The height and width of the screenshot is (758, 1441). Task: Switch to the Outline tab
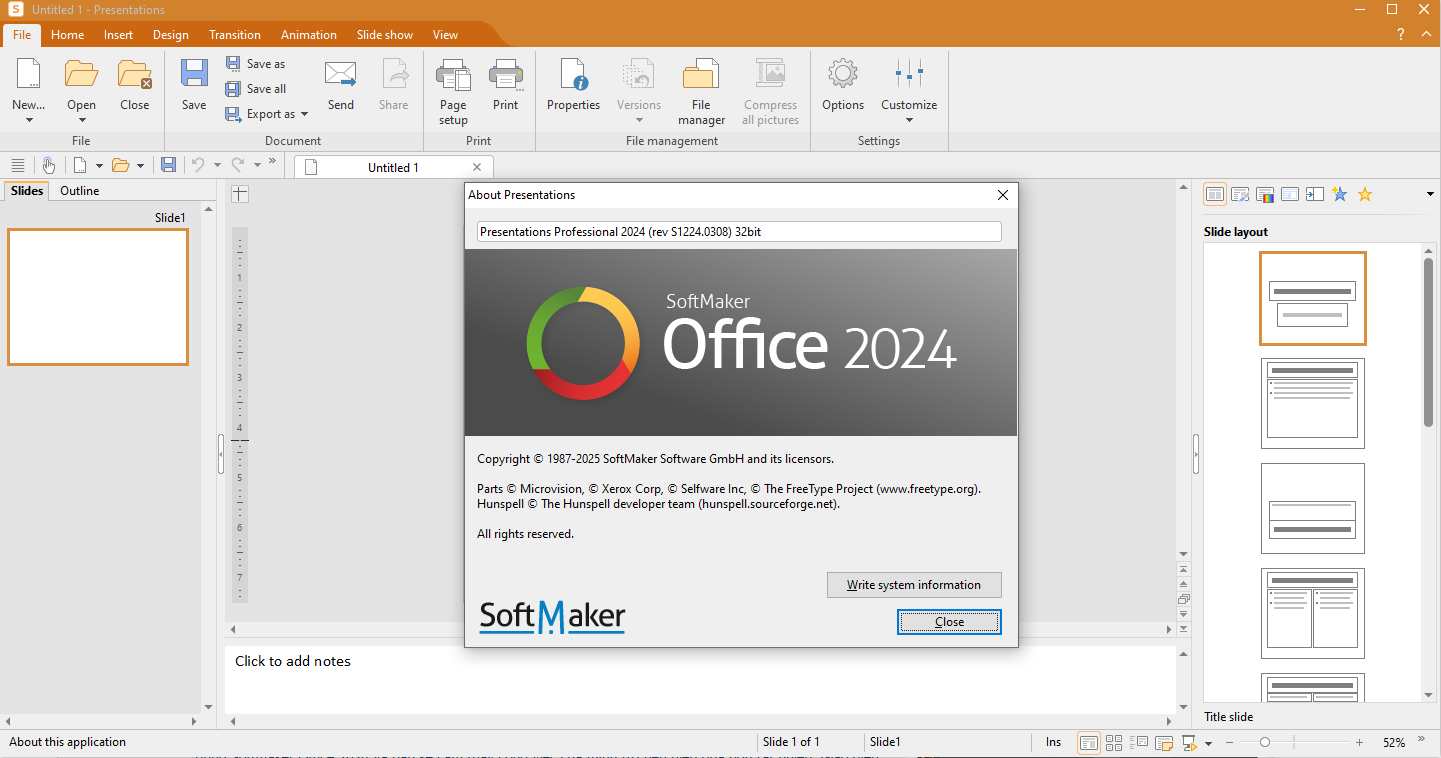pyautogui.click(x=78, y=190)
